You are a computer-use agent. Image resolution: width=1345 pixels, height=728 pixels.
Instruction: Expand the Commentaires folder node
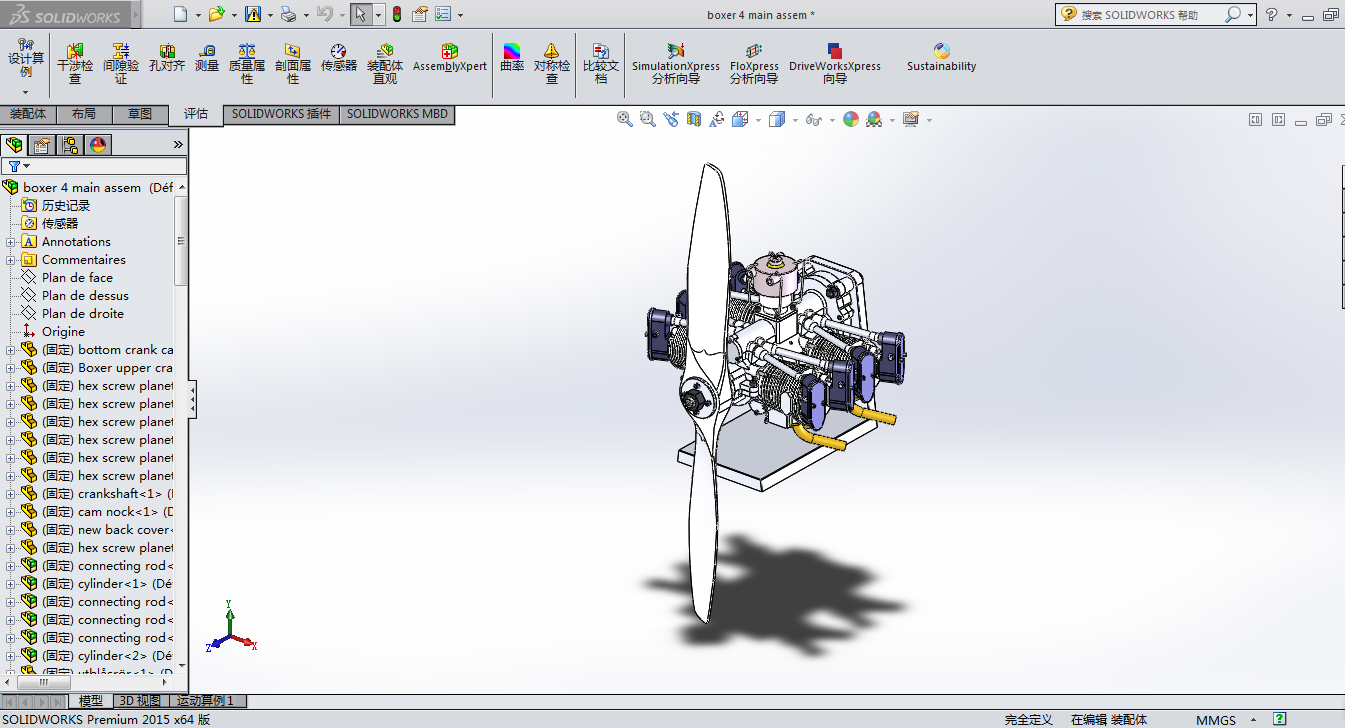(11, 260)
